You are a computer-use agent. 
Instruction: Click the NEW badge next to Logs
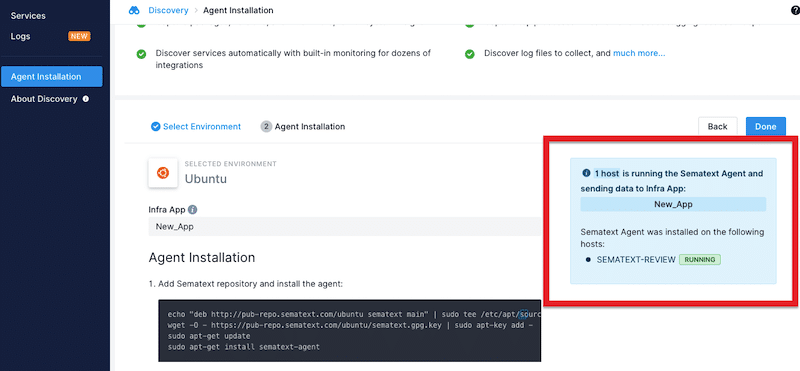79,36
